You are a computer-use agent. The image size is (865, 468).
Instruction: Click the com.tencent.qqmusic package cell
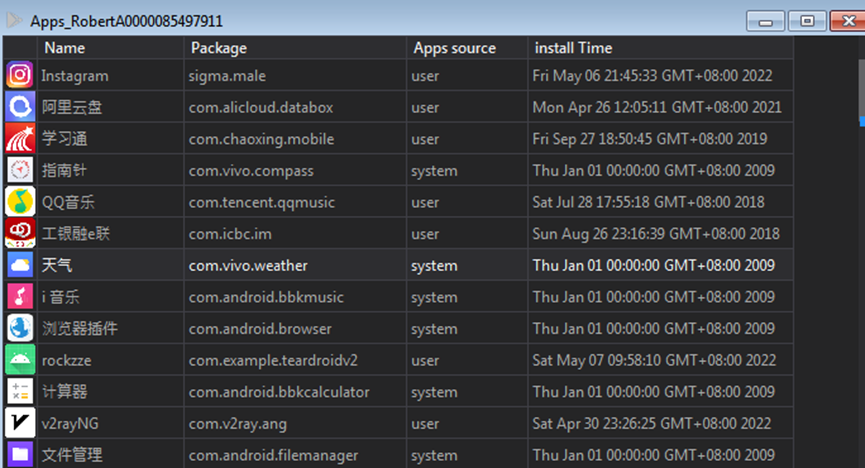(x=295, y=202)
